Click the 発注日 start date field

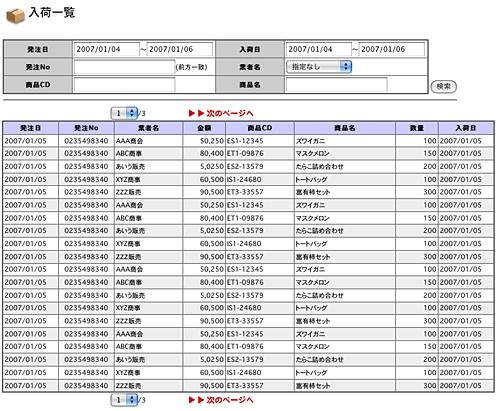107,49
